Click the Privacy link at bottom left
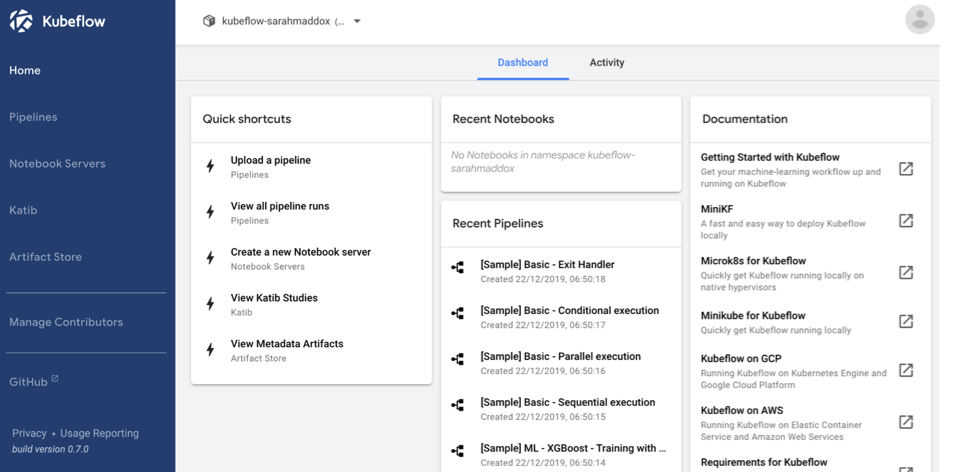Viewport: 975px width, 472px height. coord(29,433)
